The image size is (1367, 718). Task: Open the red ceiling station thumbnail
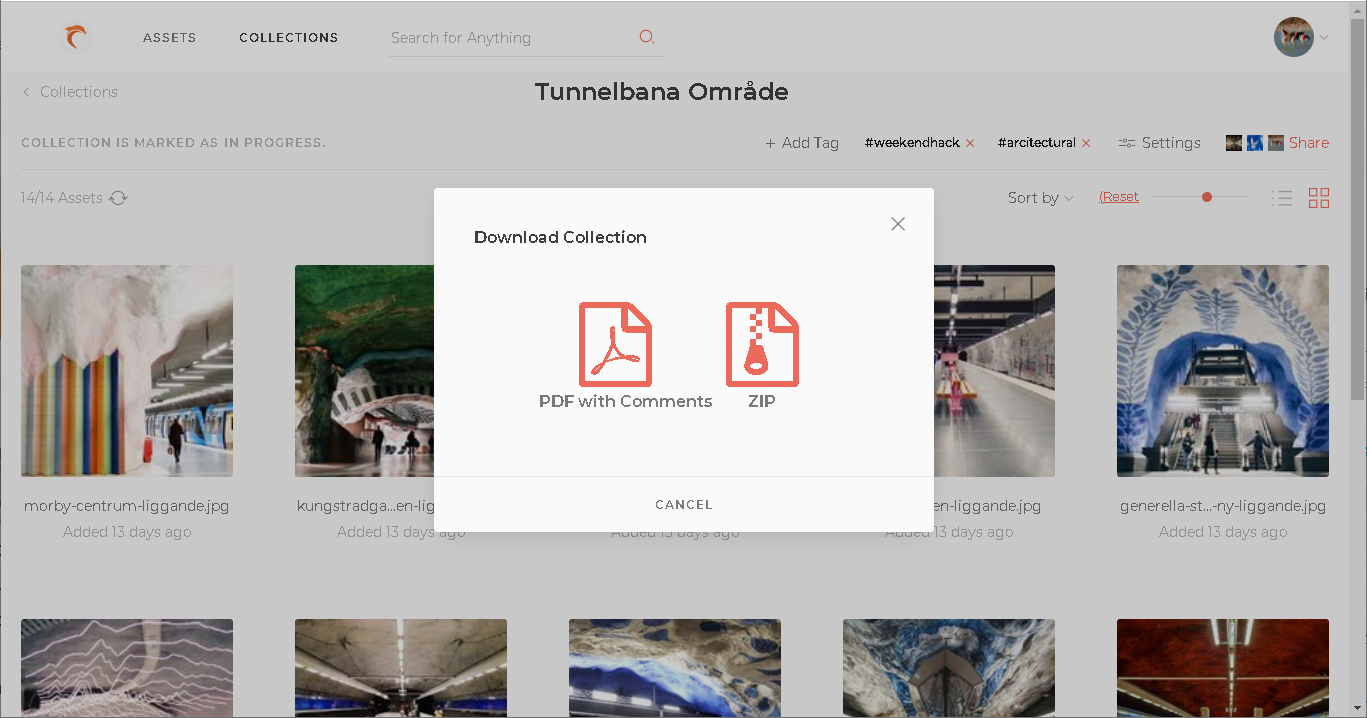pyautogui.click(x=1223, y=668)
